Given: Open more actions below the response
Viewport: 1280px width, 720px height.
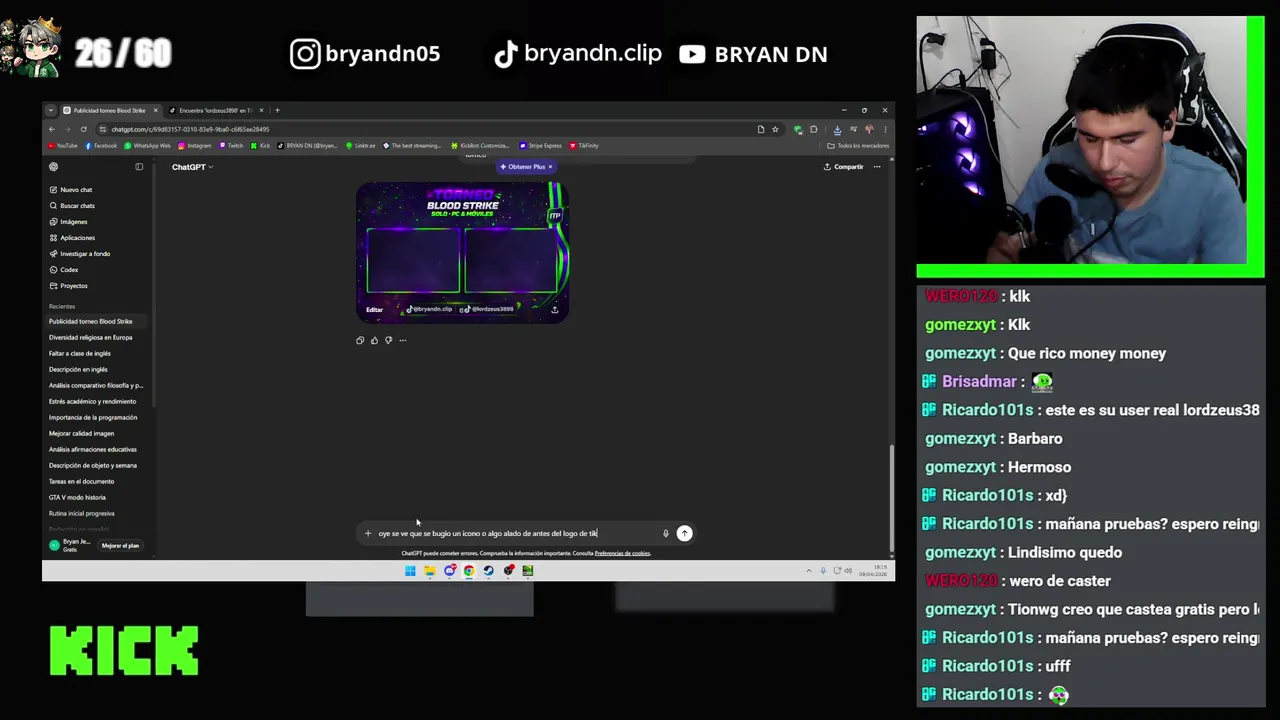Looking at the screenshot, I should click(403, 340).
